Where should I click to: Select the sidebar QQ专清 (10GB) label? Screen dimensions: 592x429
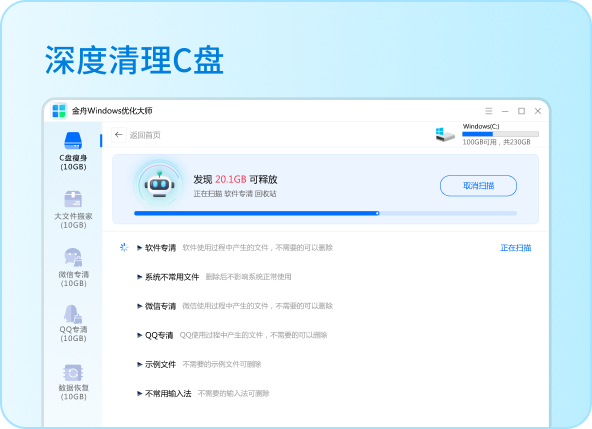pyautogui.click(x=73, y=333)
